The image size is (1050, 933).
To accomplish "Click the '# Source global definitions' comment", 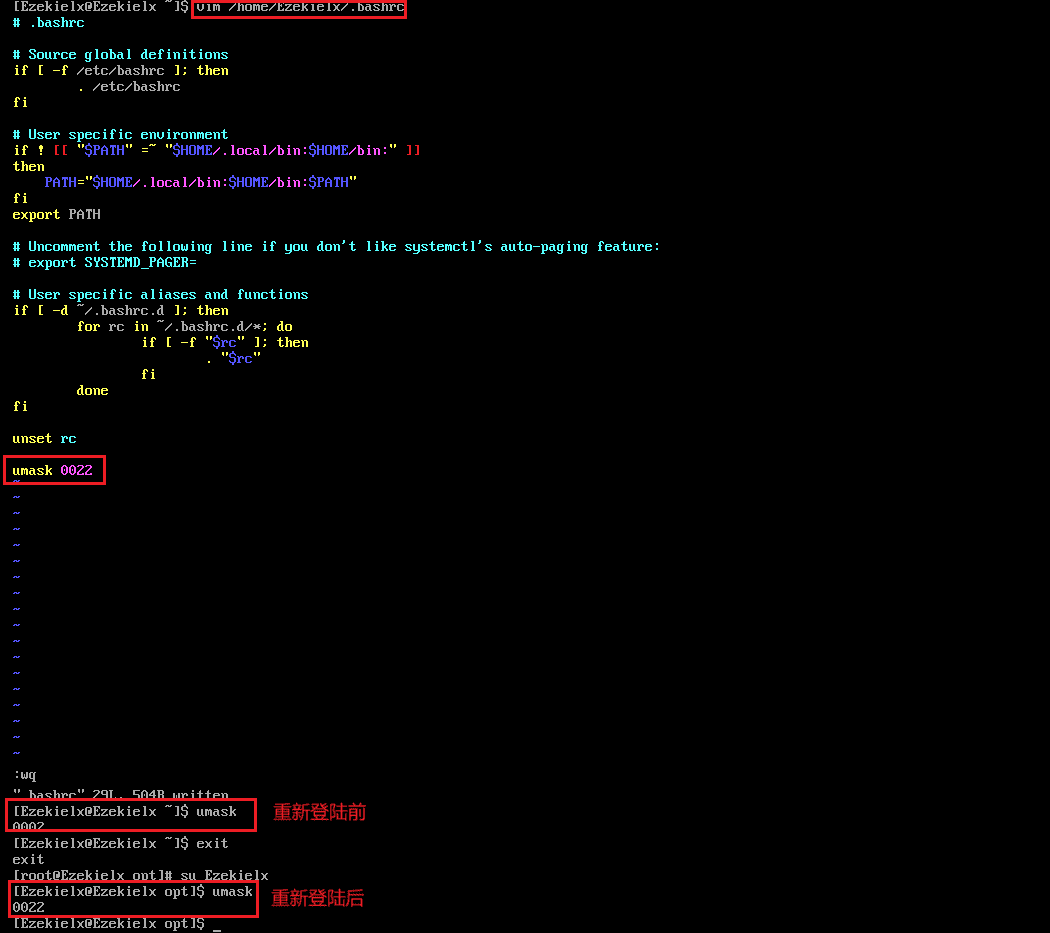I will pyautogui.click(x=121, y=55).
